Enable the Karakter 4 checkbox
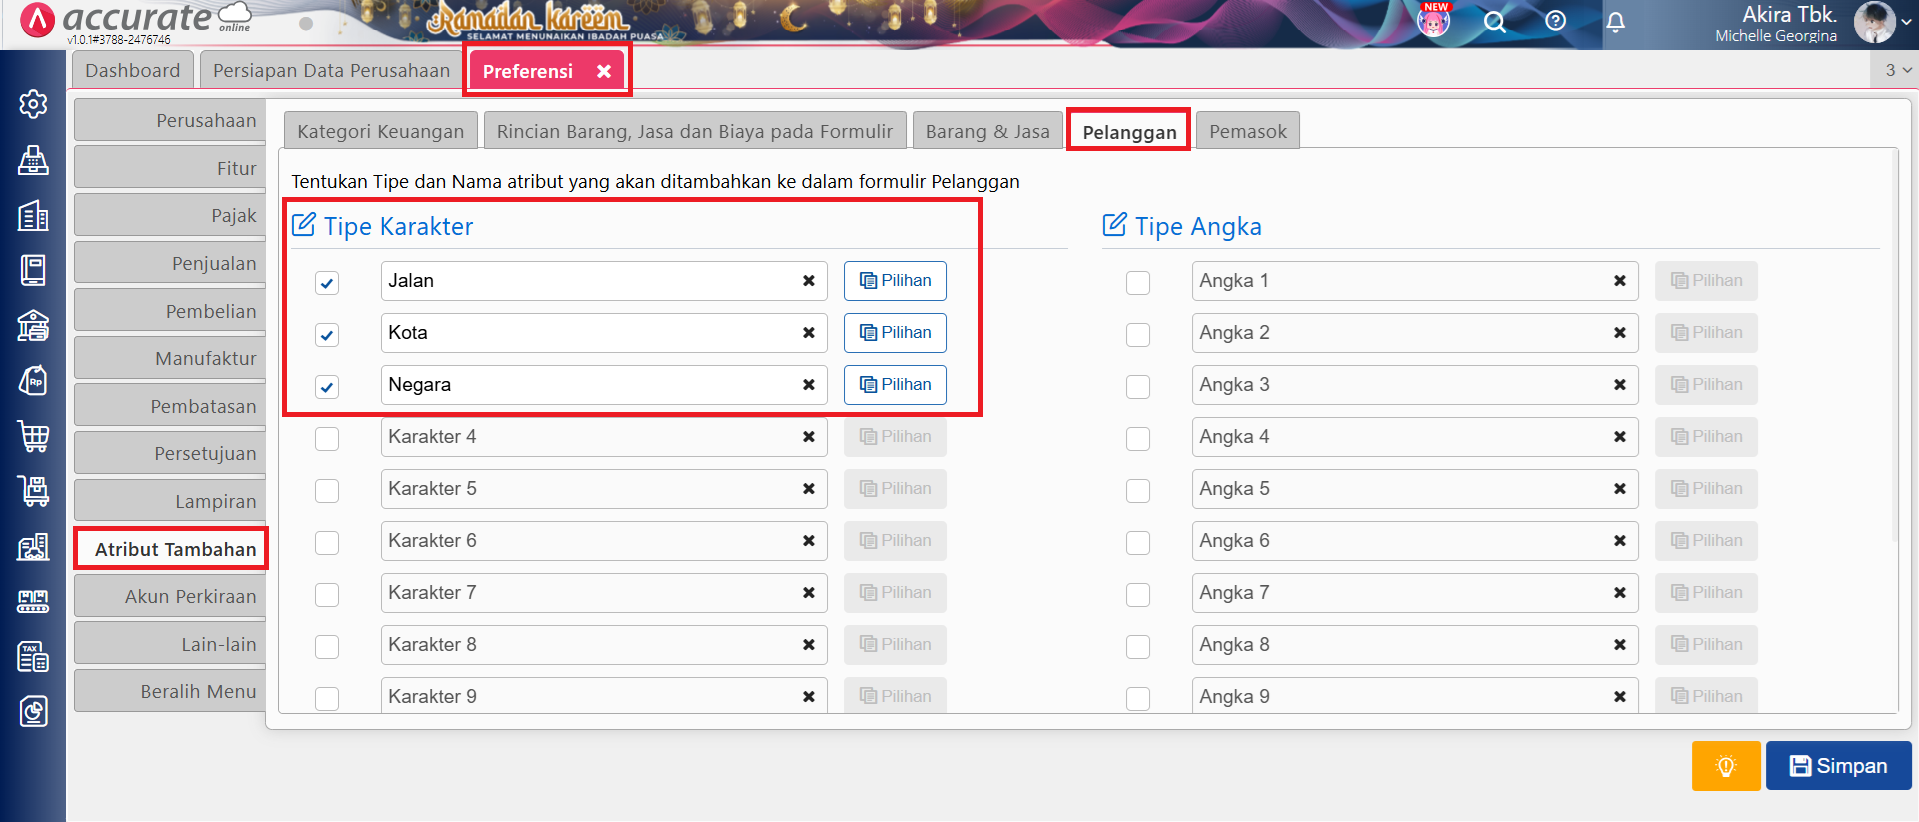The image size is (1919, 822). tap(327, 439)
